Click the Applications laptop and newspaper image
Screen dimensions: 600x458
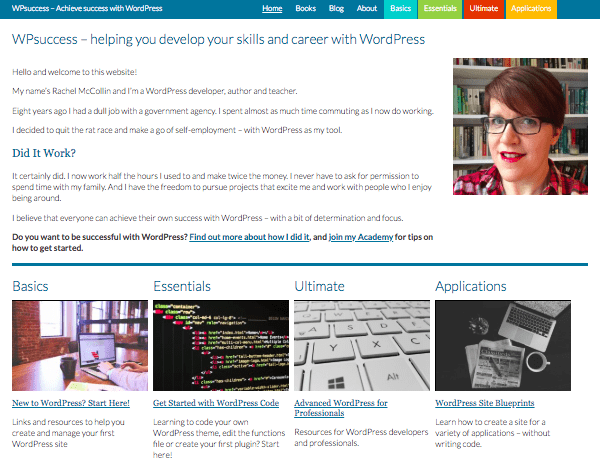(x=503, y=346)
